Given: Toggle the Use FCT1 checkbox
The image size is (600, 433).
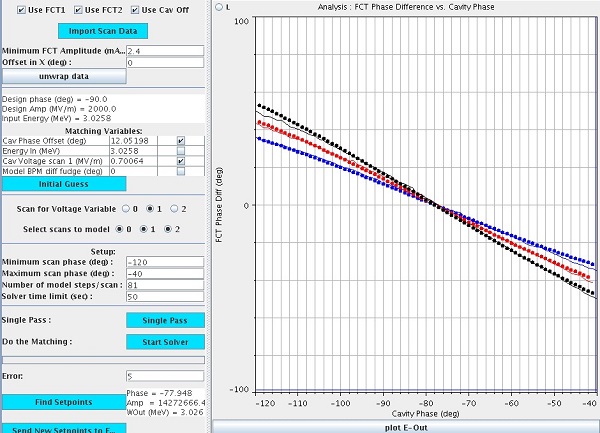Looking at the screenshot, I should click(24, 10).
